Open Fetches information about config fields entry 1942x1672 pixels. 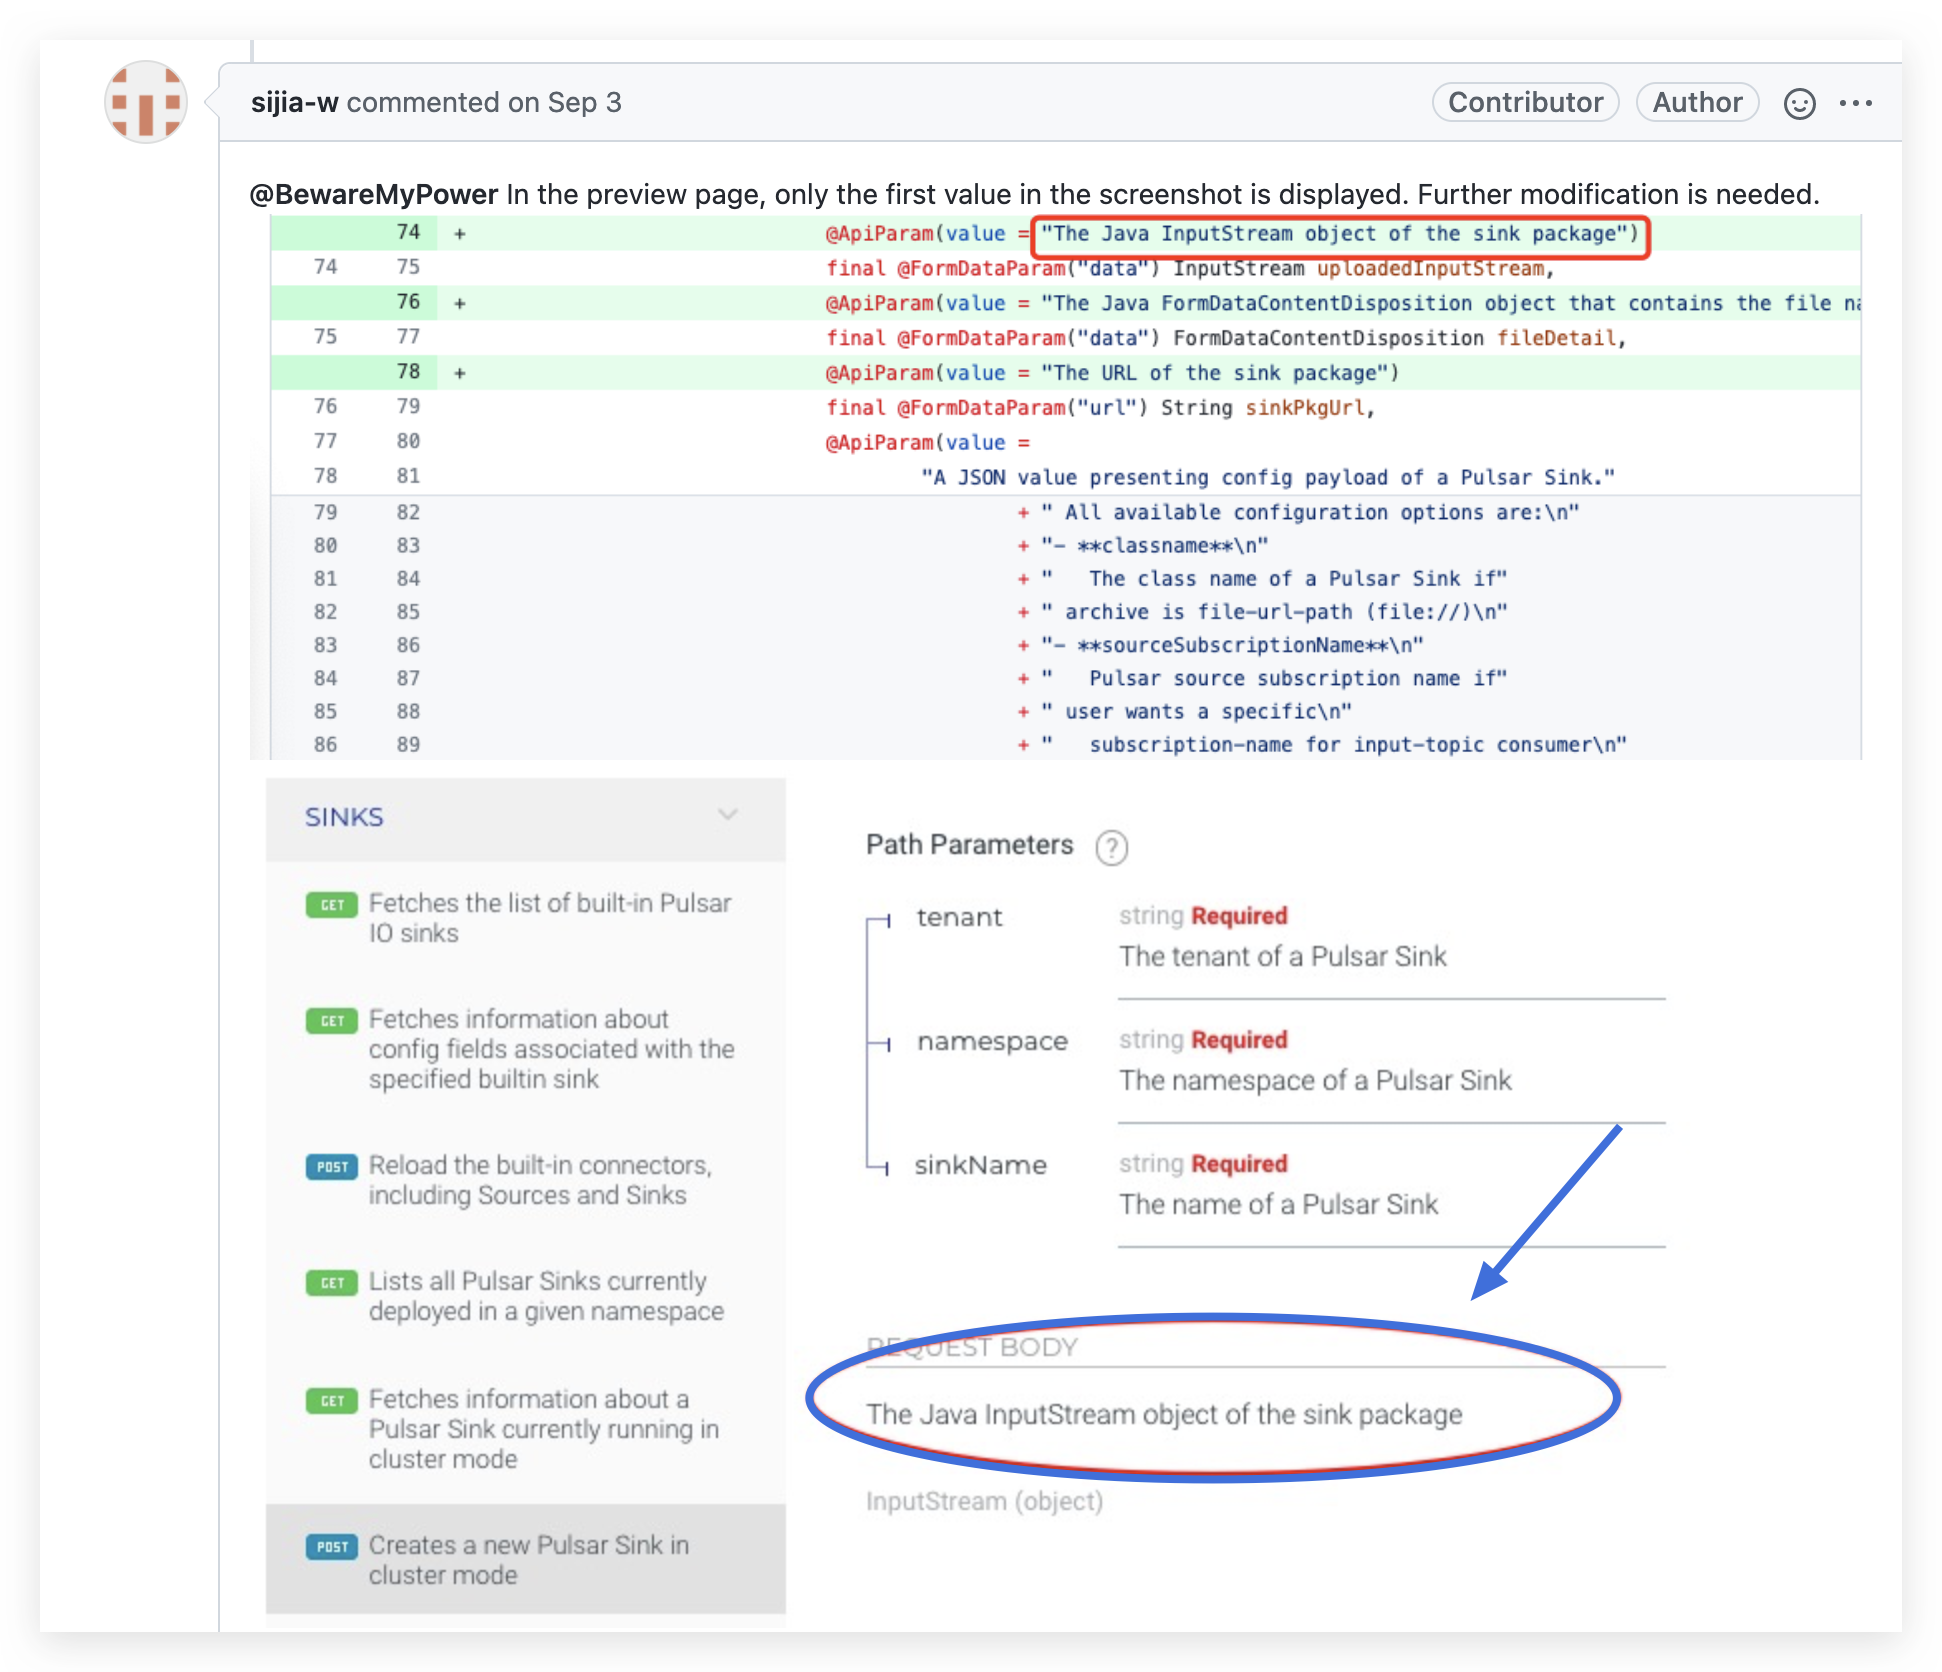tap(550, 1048)
